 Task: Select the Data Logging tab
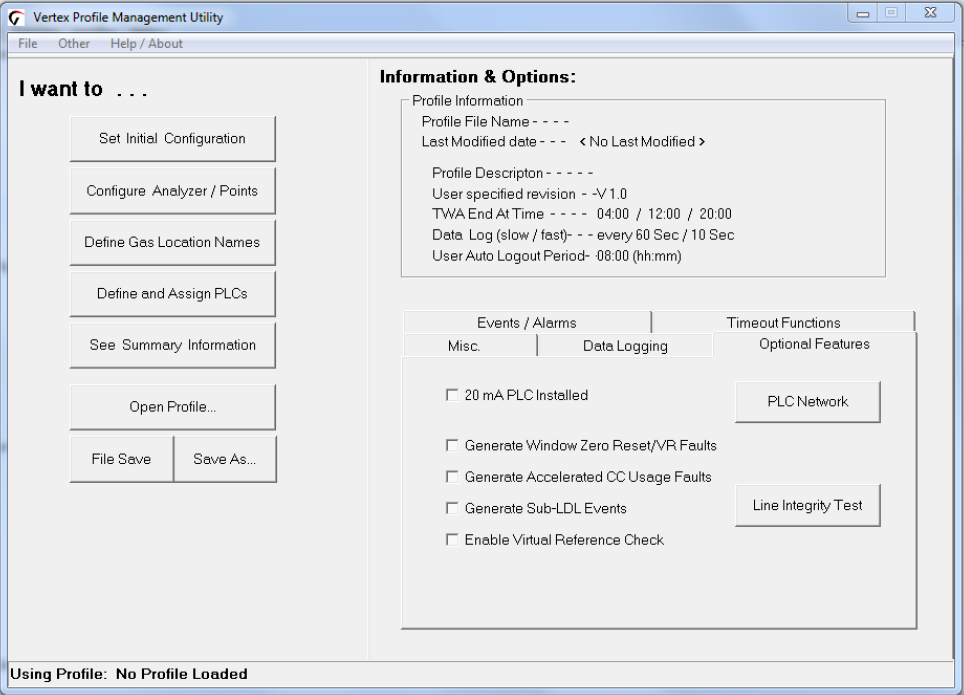point(625,346)
